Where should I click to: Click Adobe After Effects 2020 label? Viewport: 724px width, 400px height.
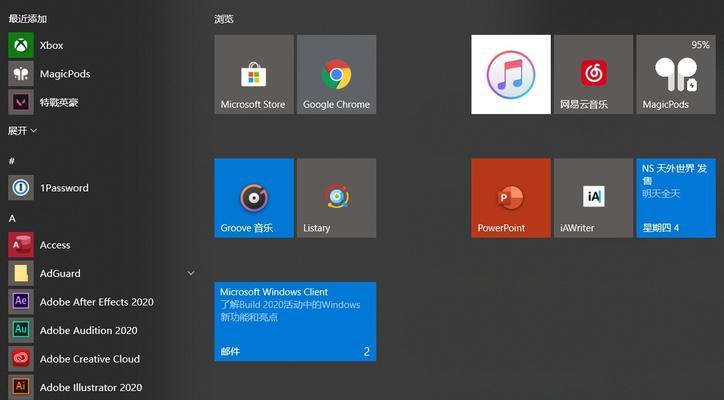(97, 302)
